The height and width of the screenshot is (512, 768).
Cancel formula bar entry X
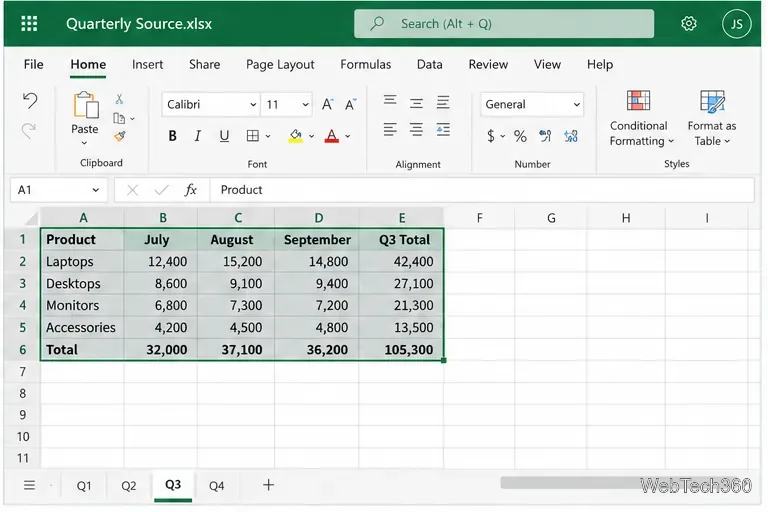[x=132, y=190]
